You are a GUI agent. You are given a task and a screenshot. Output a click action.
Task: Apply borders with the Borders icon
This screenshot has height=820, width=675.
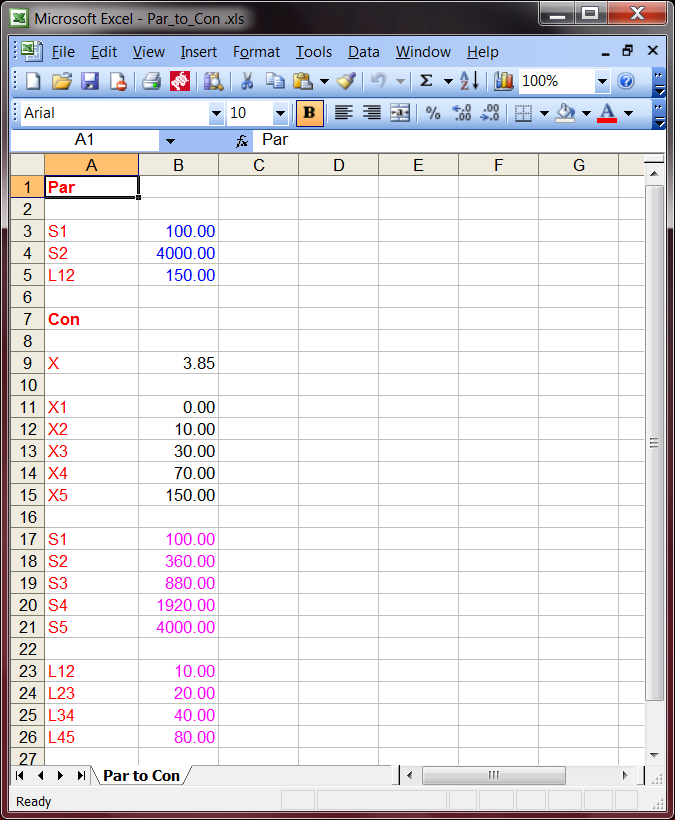point(523,112)
